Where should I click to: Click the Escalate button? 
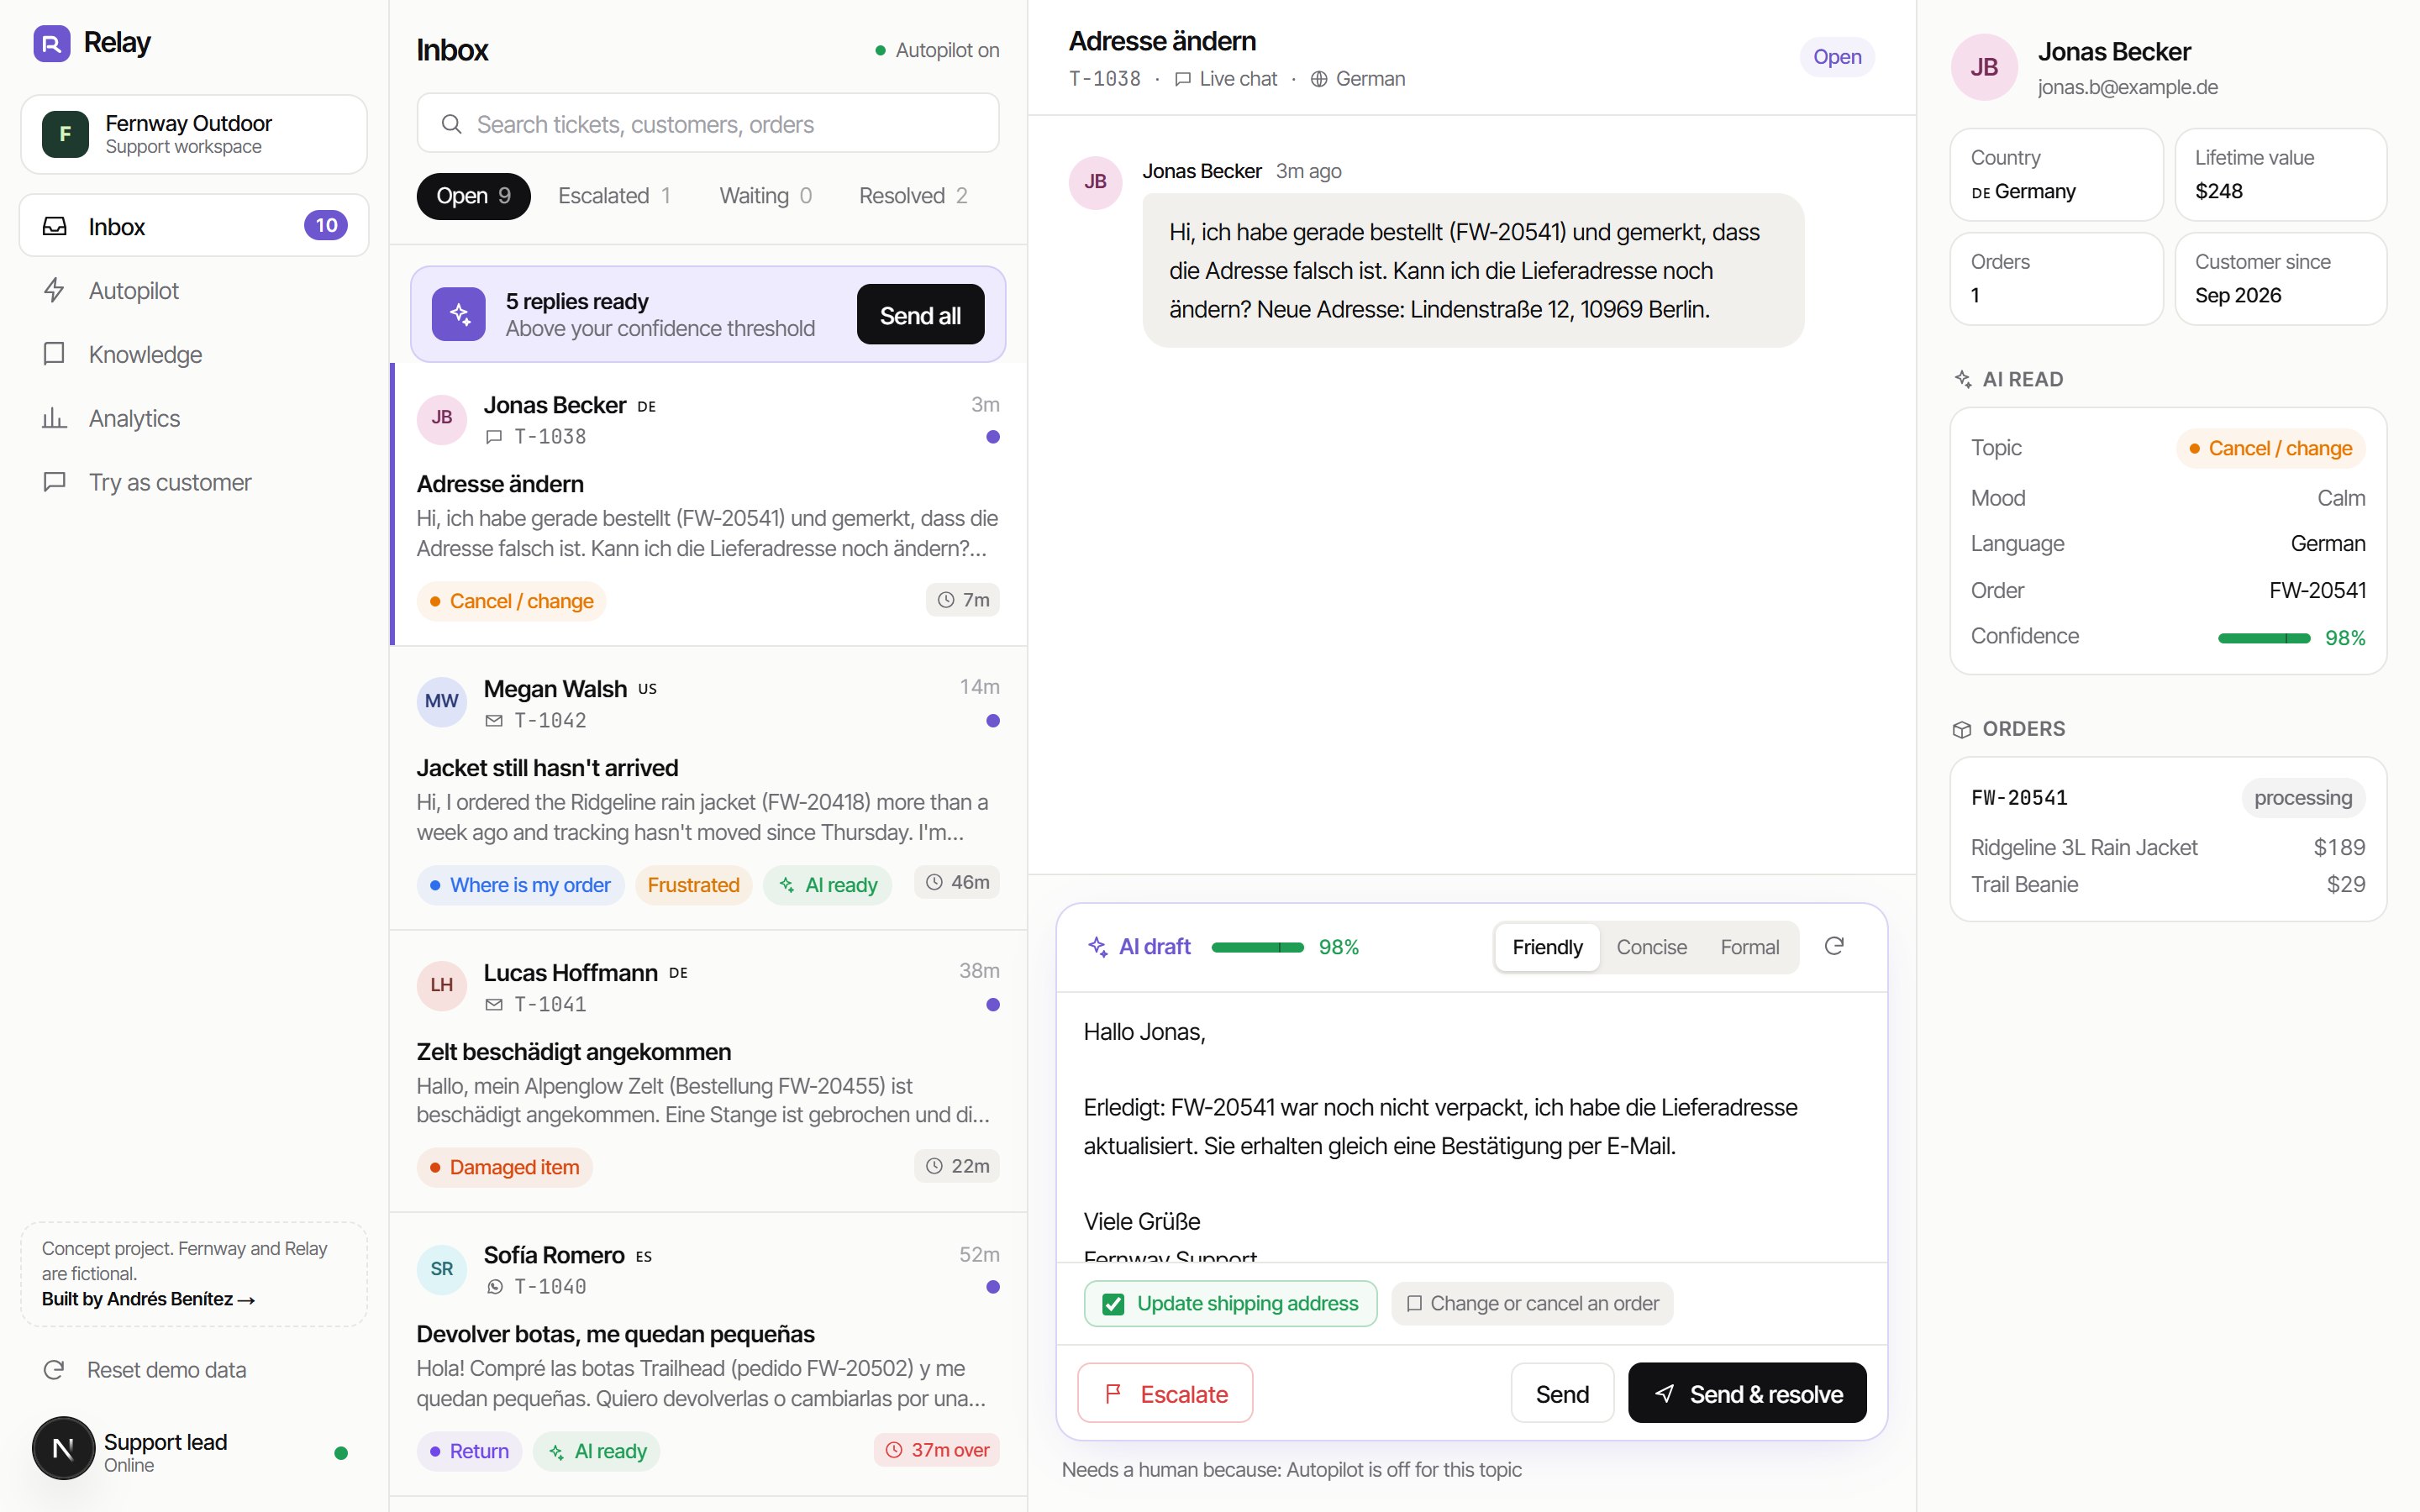click(x=1165, y=1393)
